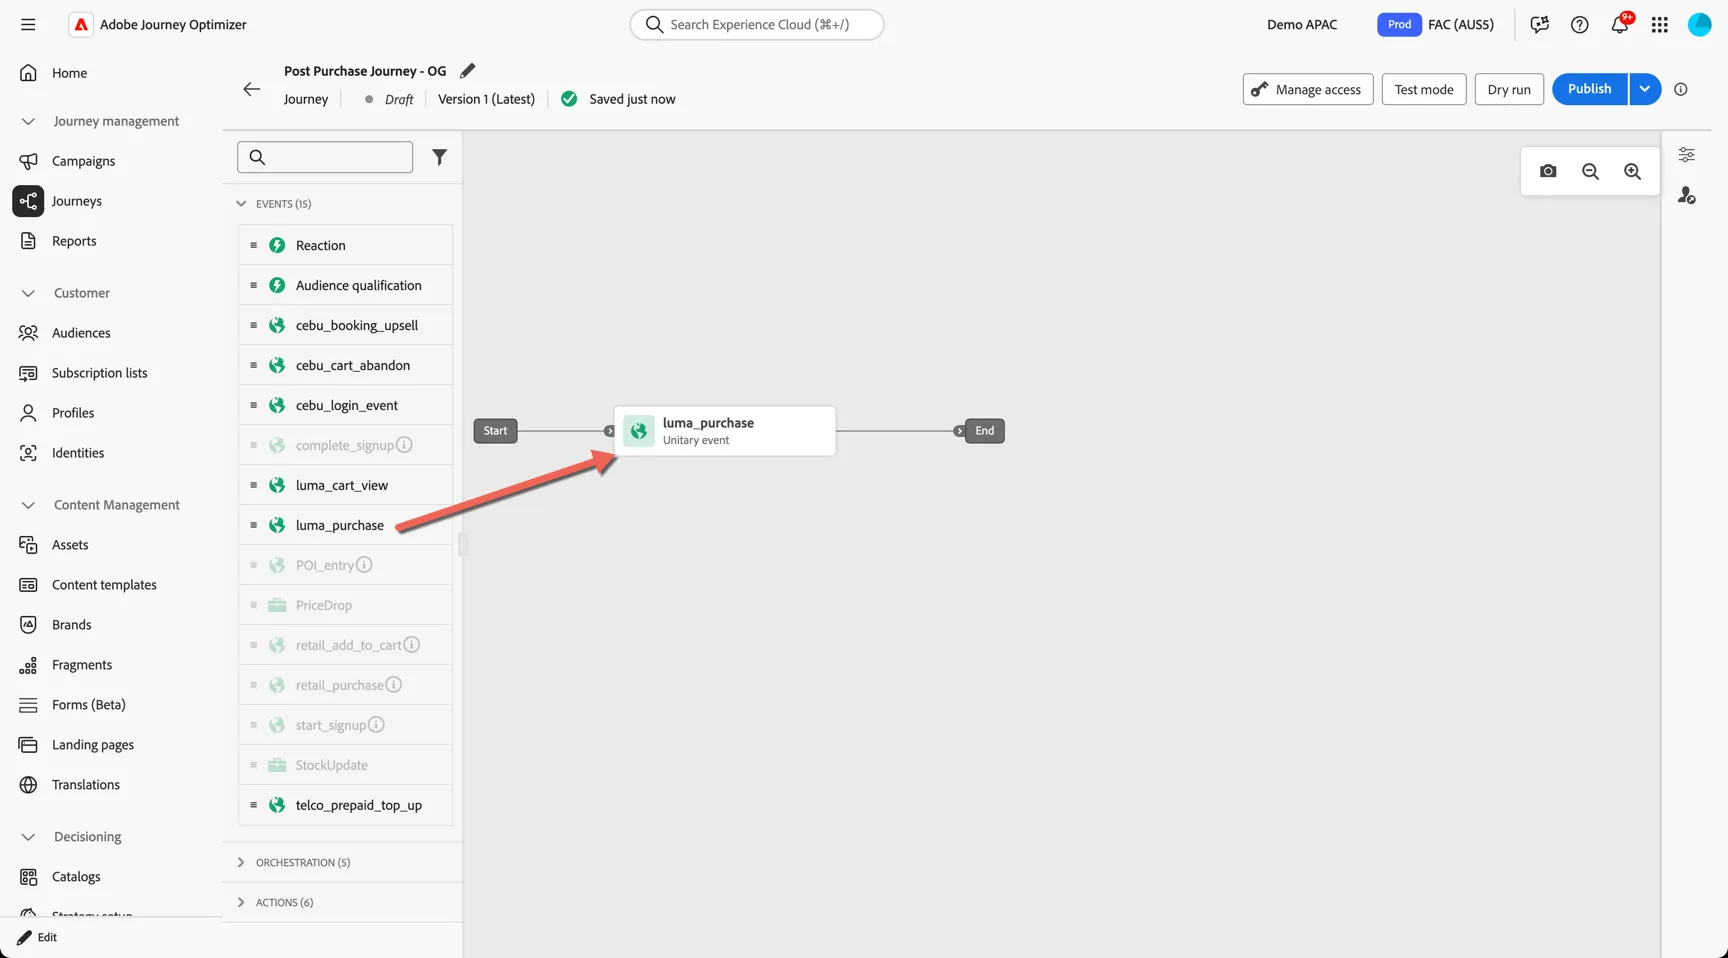The height and width of the screenshot is (958, 1728).
Task: Open Content templates
Action: click(x=104, y=585)
